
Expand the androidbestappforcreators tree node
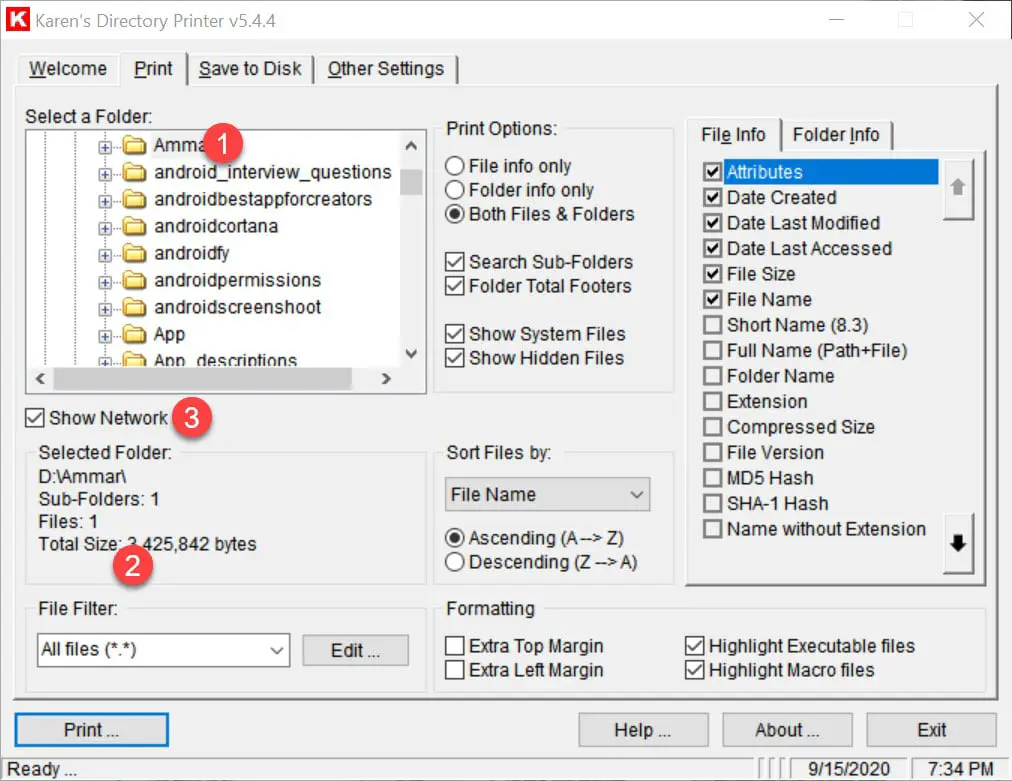pyautogui.click(x=105, y=201)
